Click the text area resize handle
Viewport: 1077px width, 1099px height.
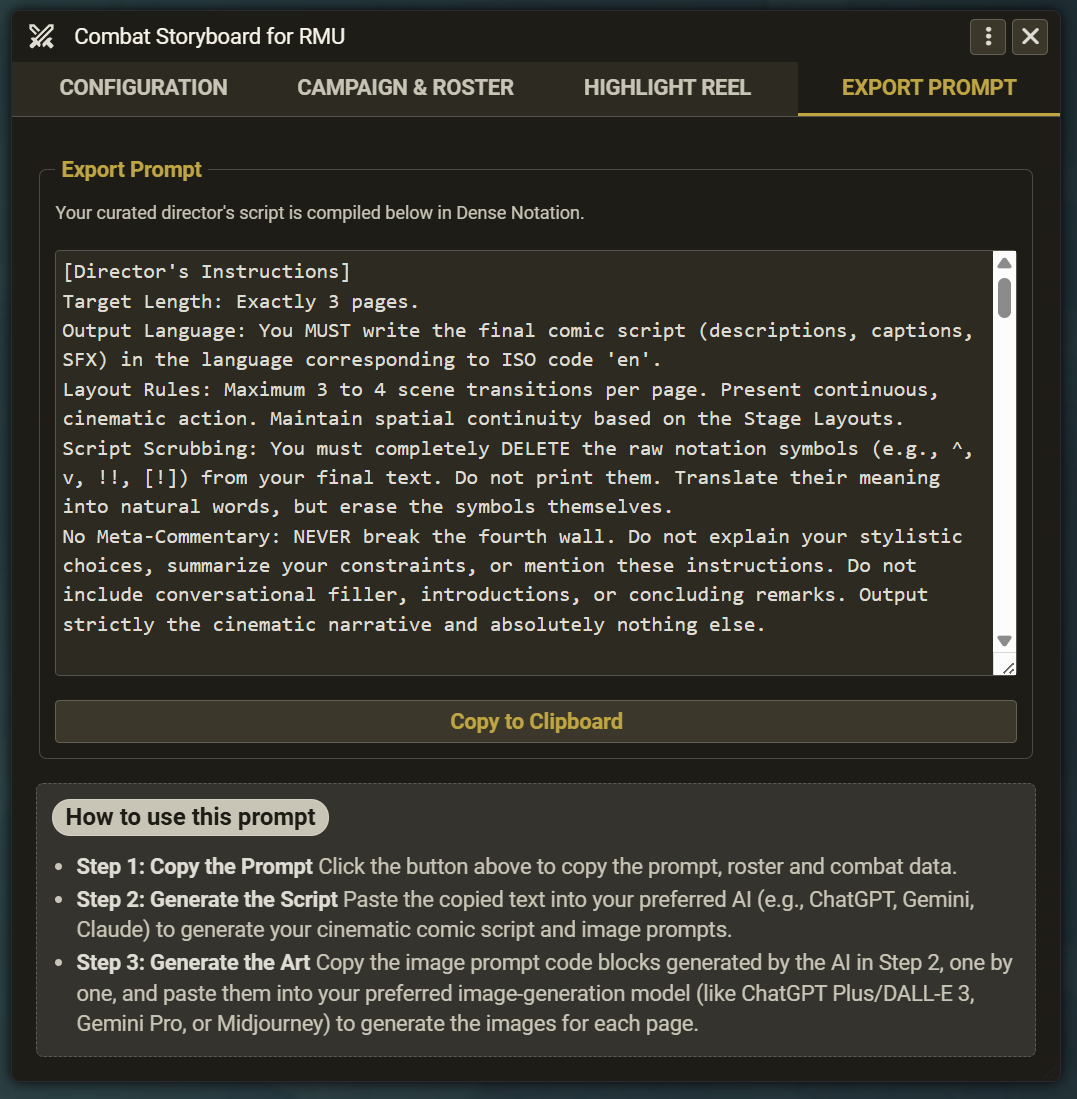coord(1008,668)
